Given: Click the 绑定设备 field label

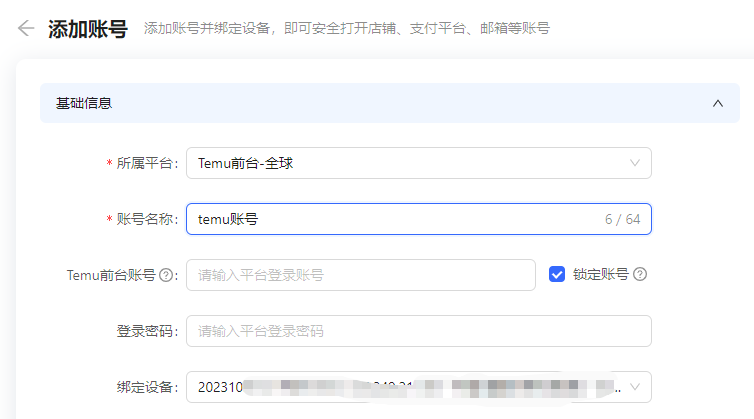Looking at the screenshot, I should click(x=145, y=386).
